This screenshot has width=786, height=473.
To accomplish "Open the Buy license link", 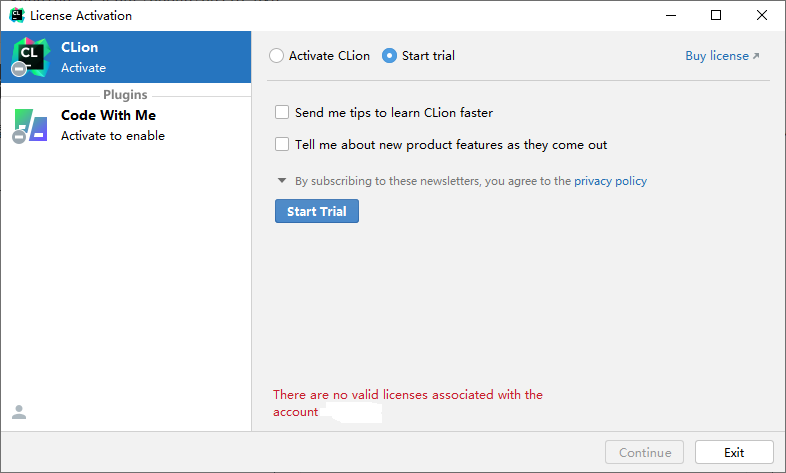I will click(x=717, y=56).
